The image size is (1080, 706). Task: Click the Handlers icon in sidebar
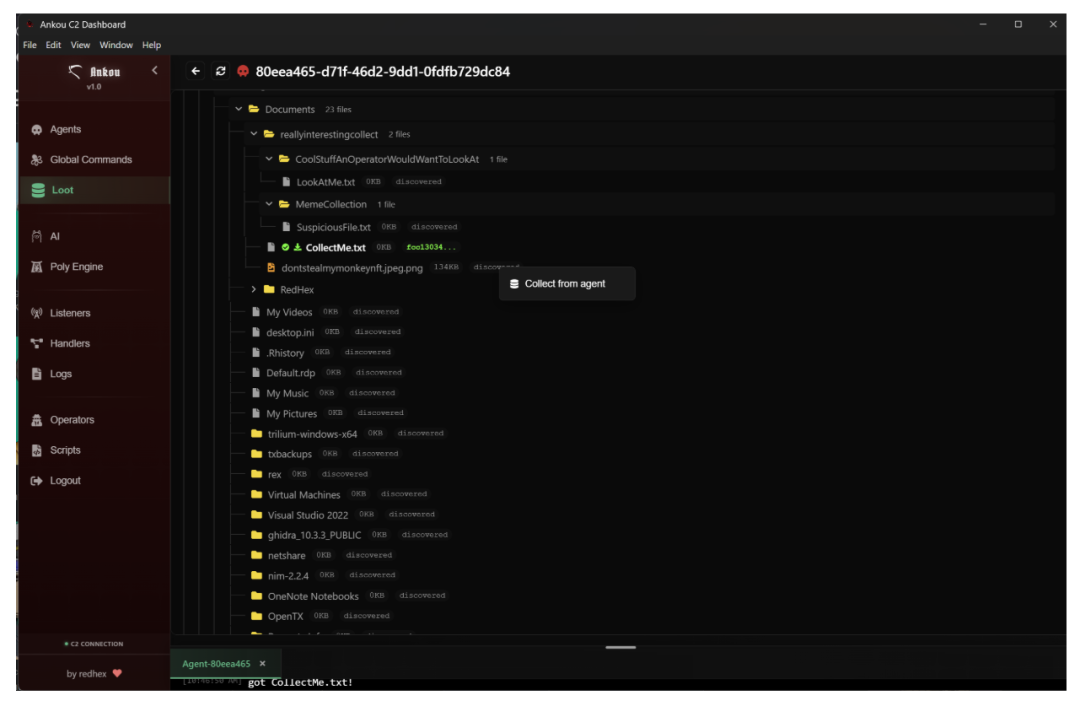tap(37, 343)
